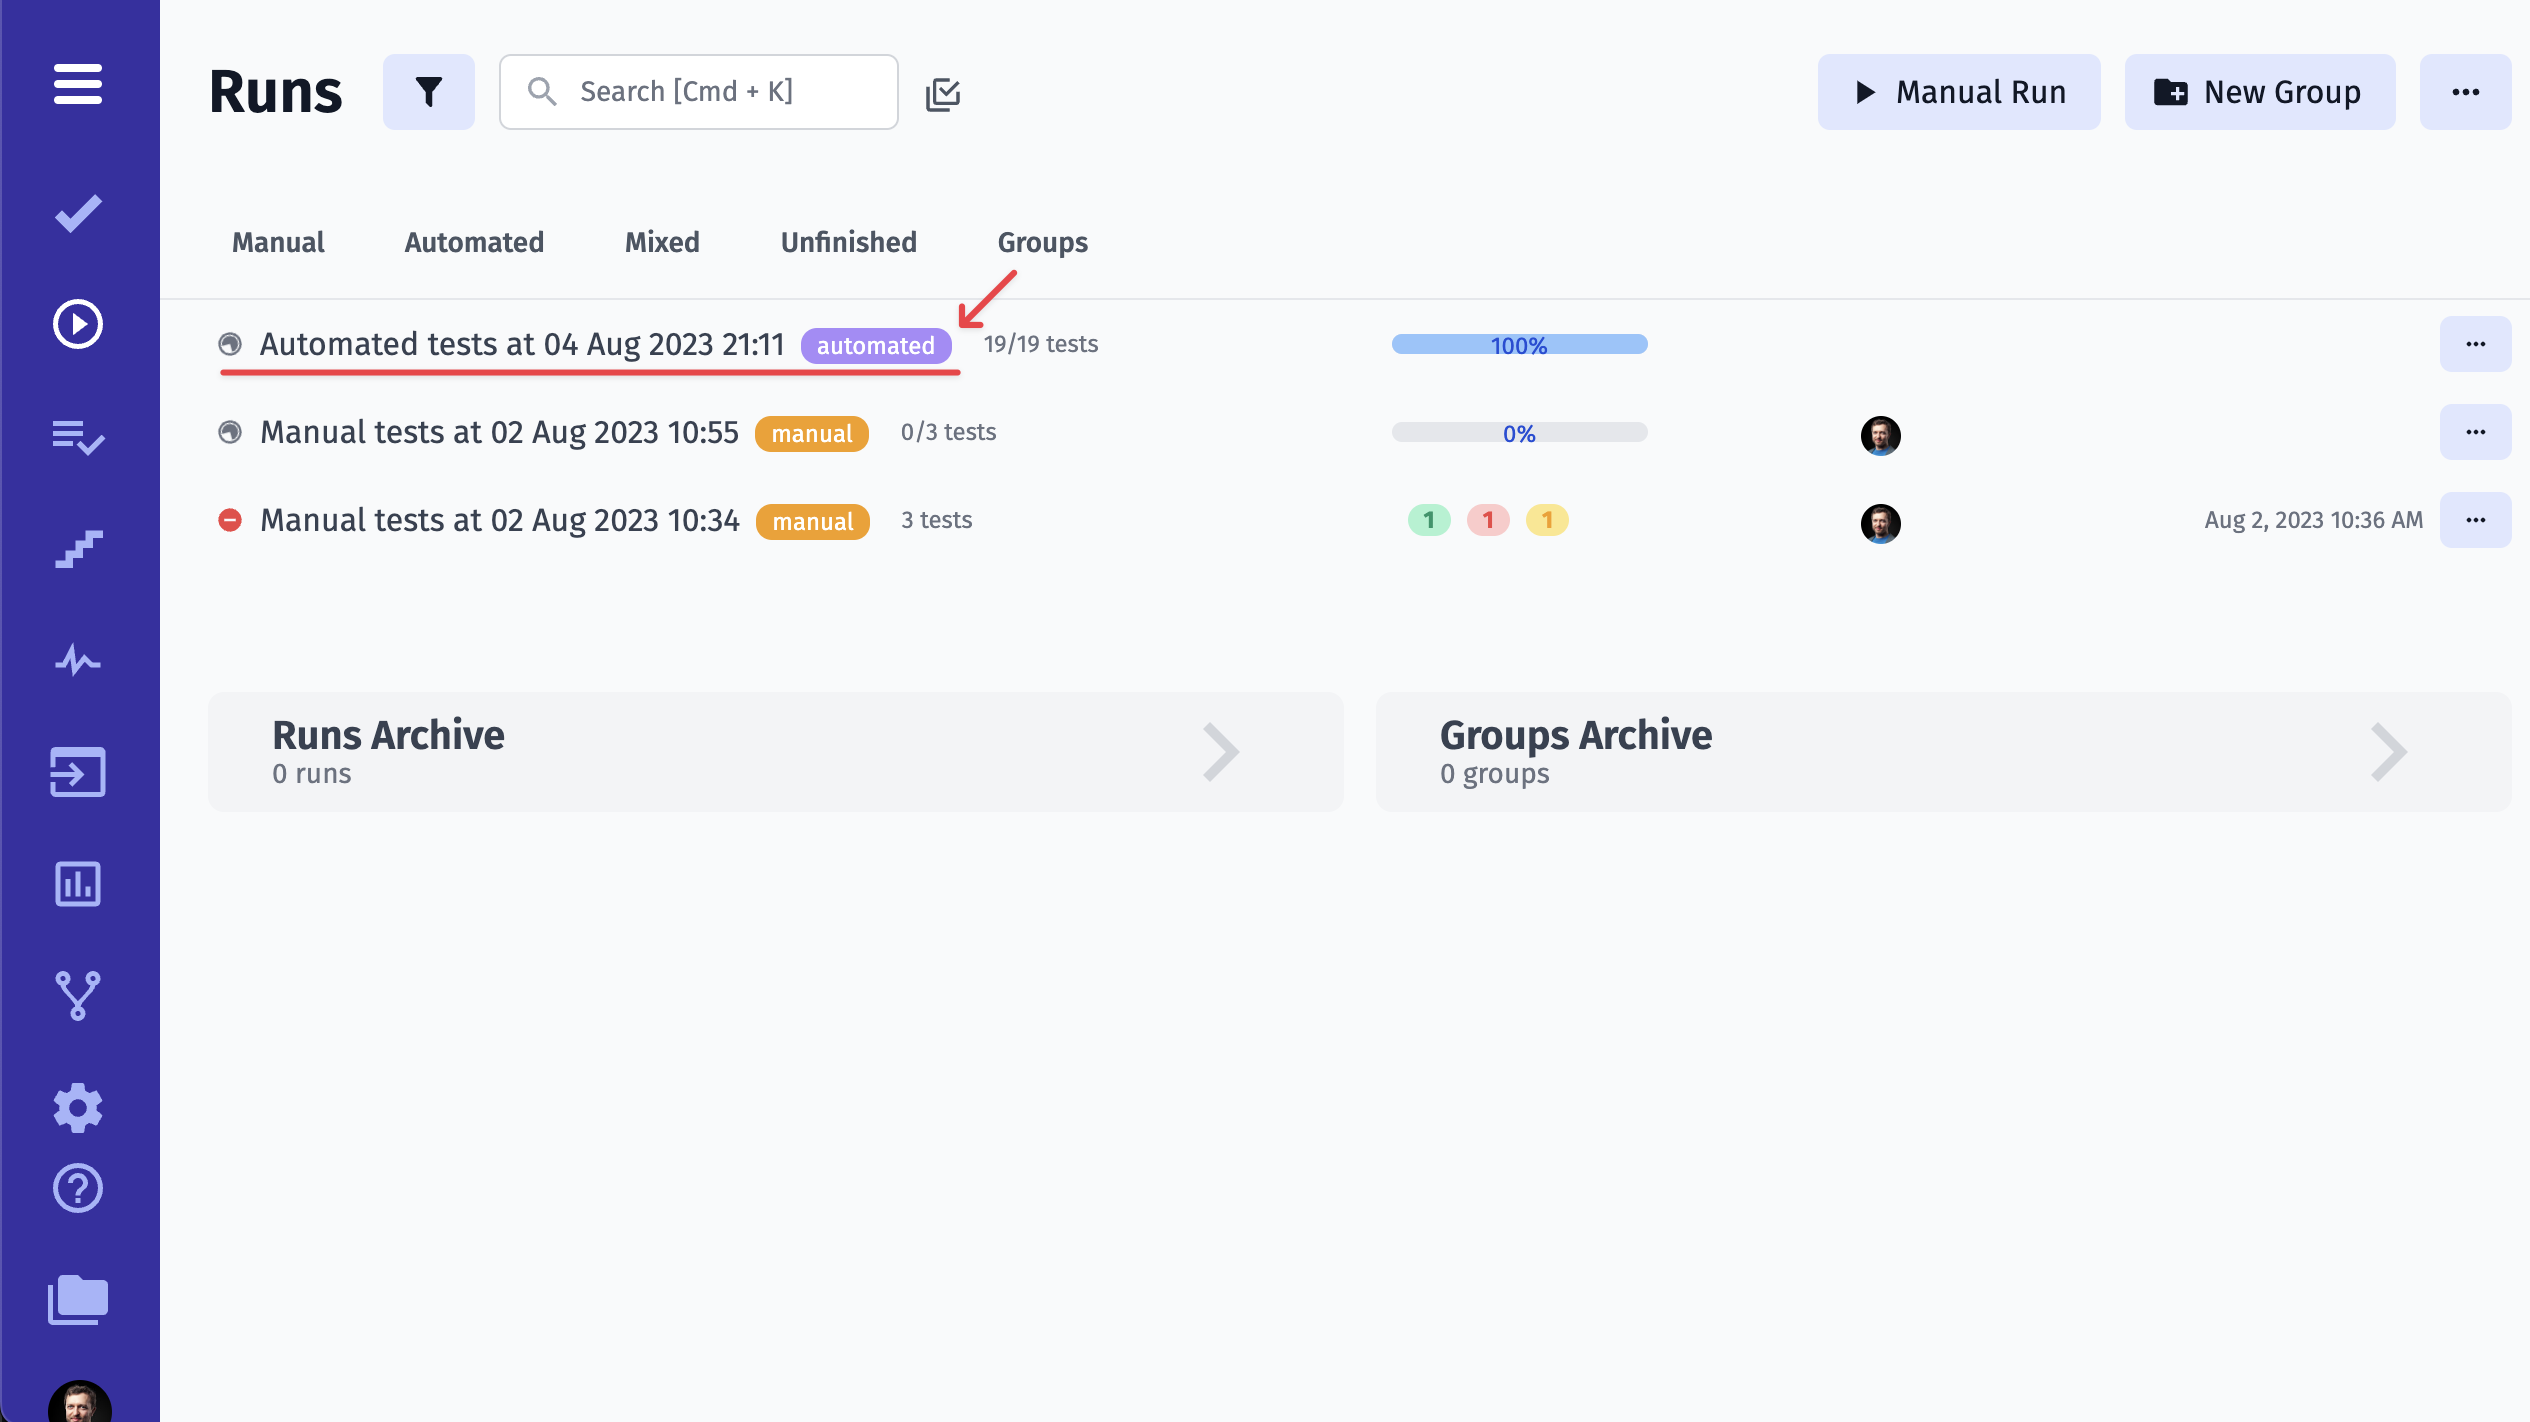The image size is (2530, 1422).
Task: Create a New Group
Action: pos(2259,92)
